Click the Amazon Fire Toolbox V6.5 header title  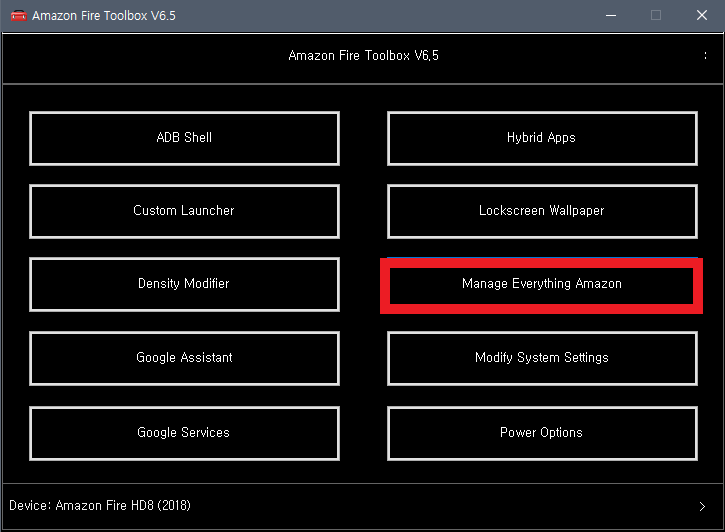tap(363, 55)
